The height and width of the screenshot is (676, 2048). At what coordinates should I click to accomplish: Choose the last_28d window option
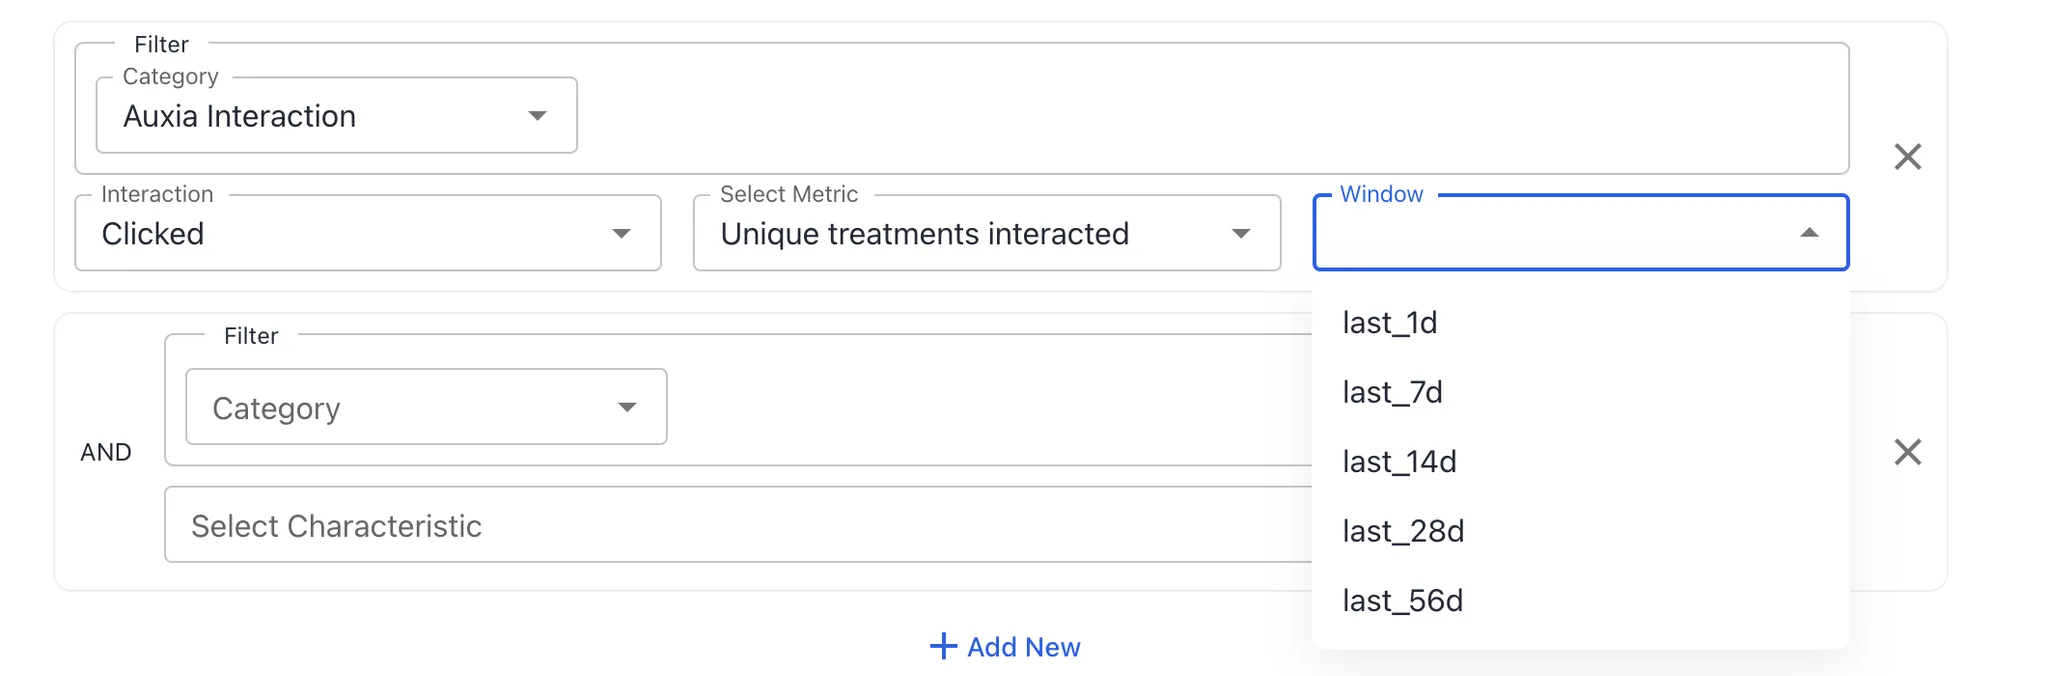1580,531
